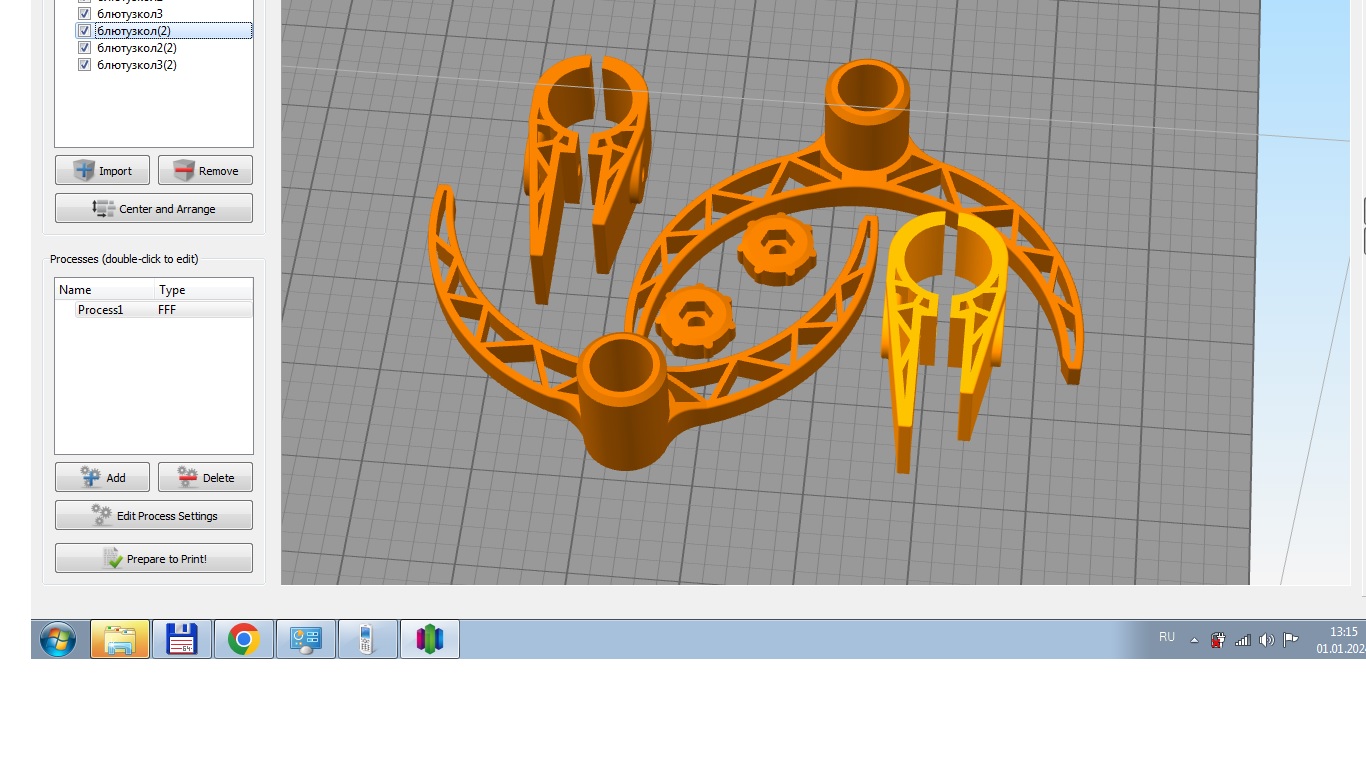1366x768 pixels.
Task: Open the Action Center flag icon
Action: (1291, 640)
